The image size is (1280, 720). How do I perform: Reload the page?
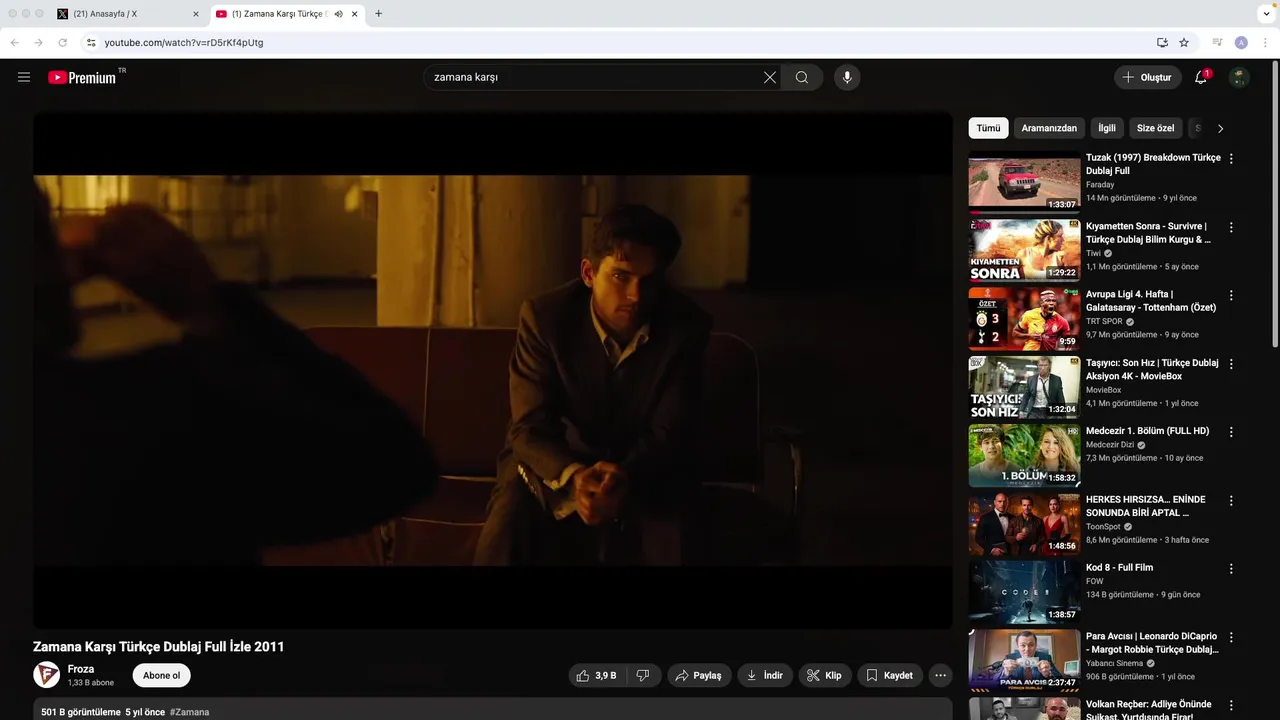62,42
